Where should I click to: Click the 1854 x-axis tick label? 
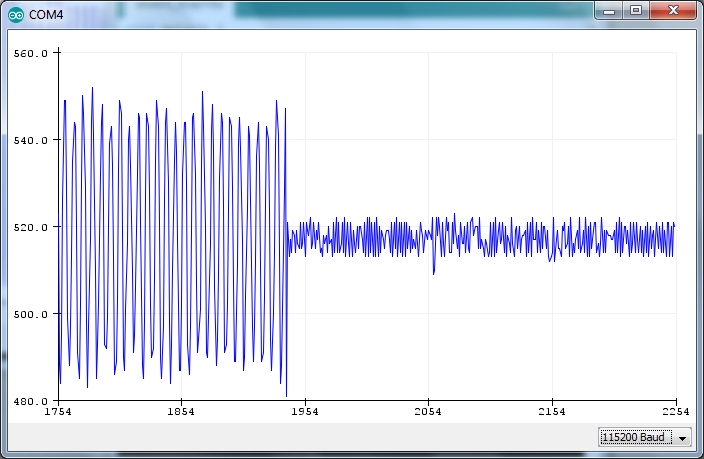pos(181,412)
